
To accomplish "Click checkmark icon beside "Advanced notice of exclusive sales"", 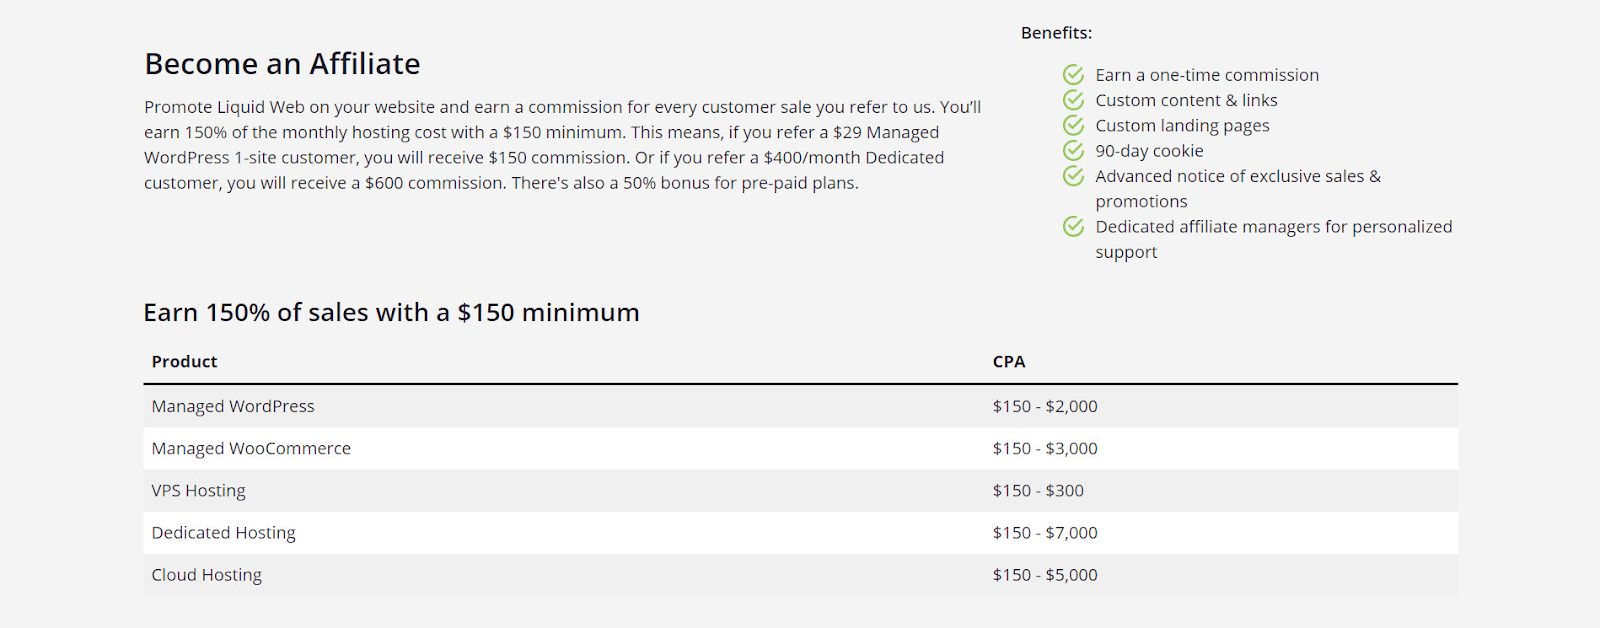I will [x=1073, y=176].
